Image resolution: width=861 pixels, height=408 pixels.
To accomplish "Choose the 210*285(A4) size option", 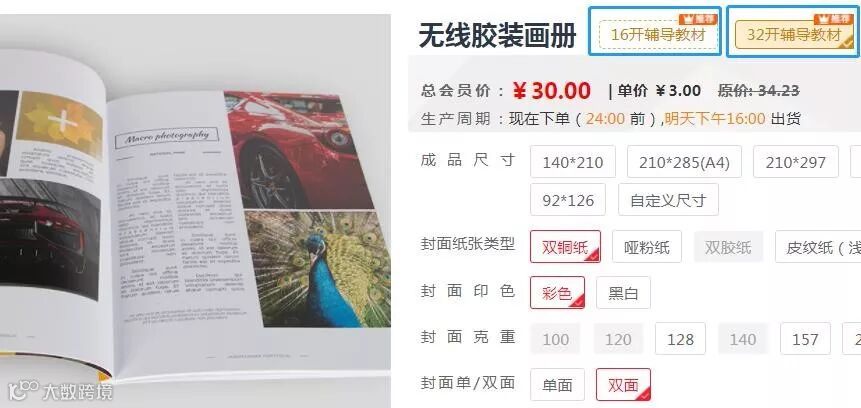I will (684, 162).
